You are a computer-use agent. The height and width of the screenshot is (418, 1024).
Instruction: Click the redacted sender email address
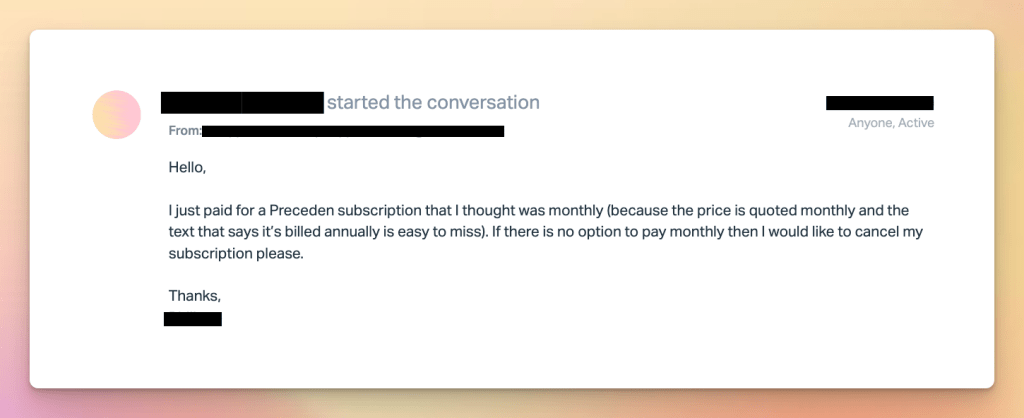(353, 131)
